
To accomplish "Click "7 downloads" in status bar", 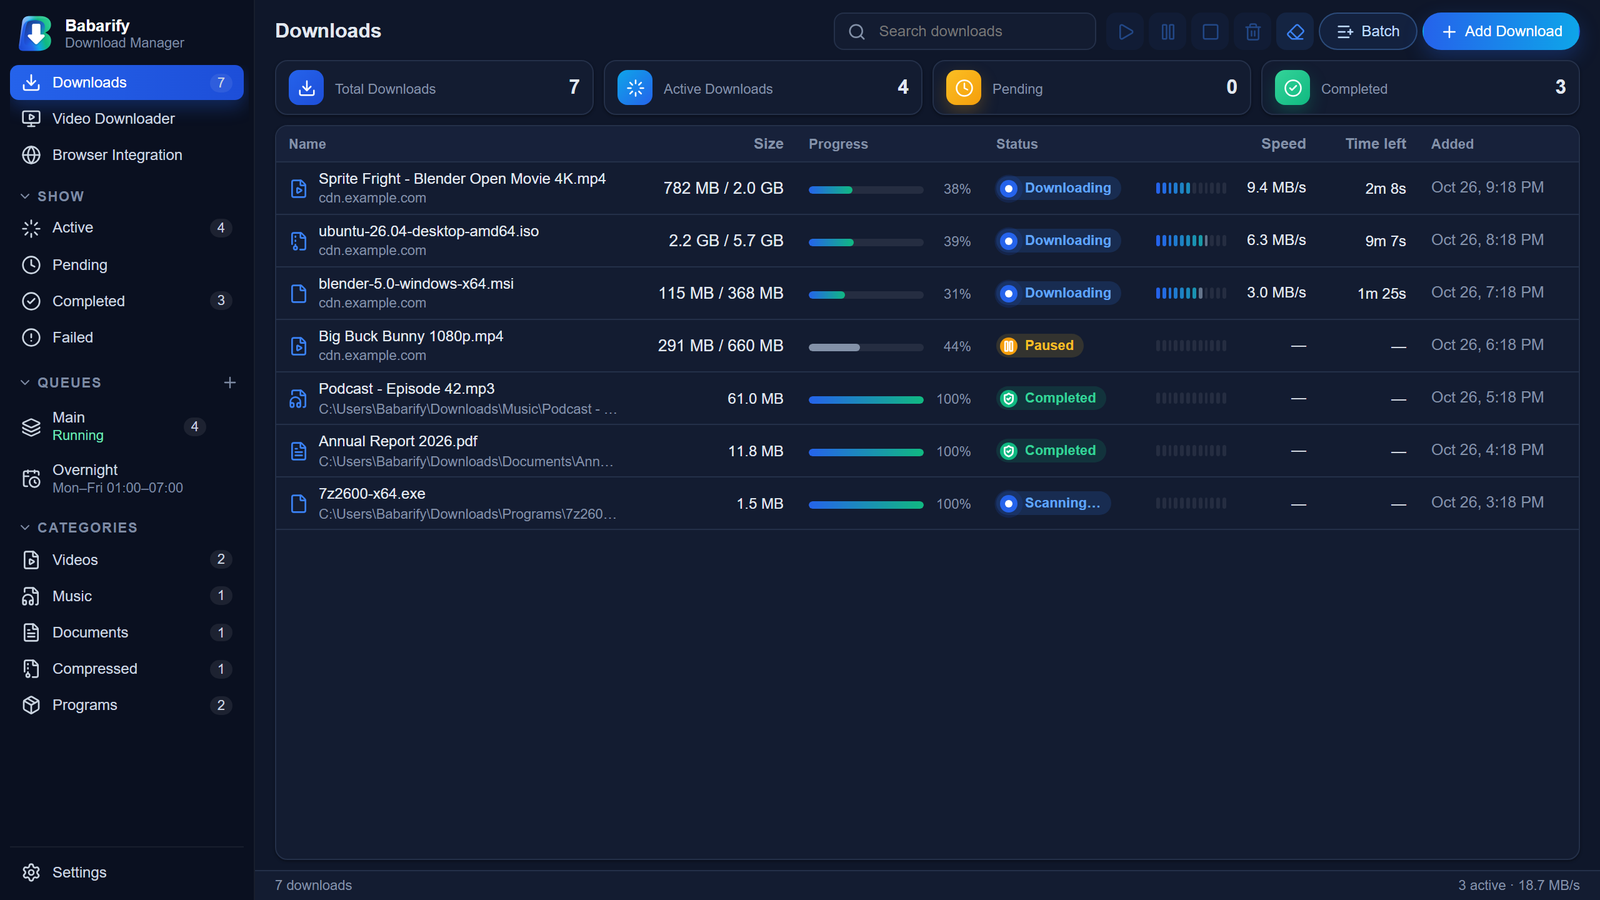I will (313, 885).
